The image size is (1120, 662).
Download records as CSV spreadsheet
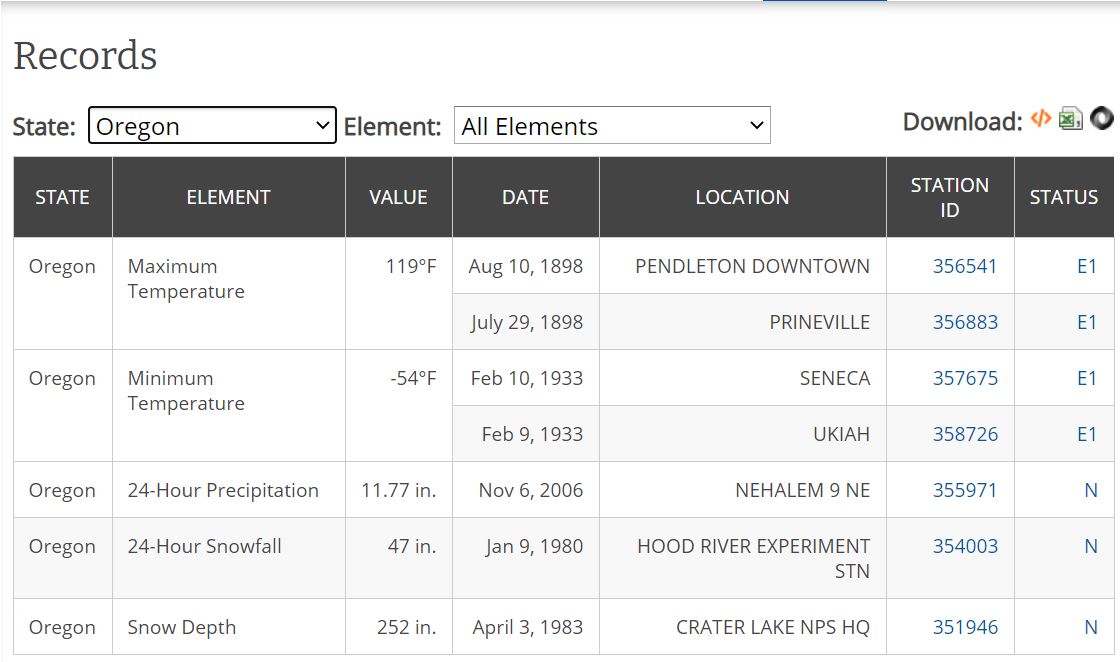(1071, 119)
